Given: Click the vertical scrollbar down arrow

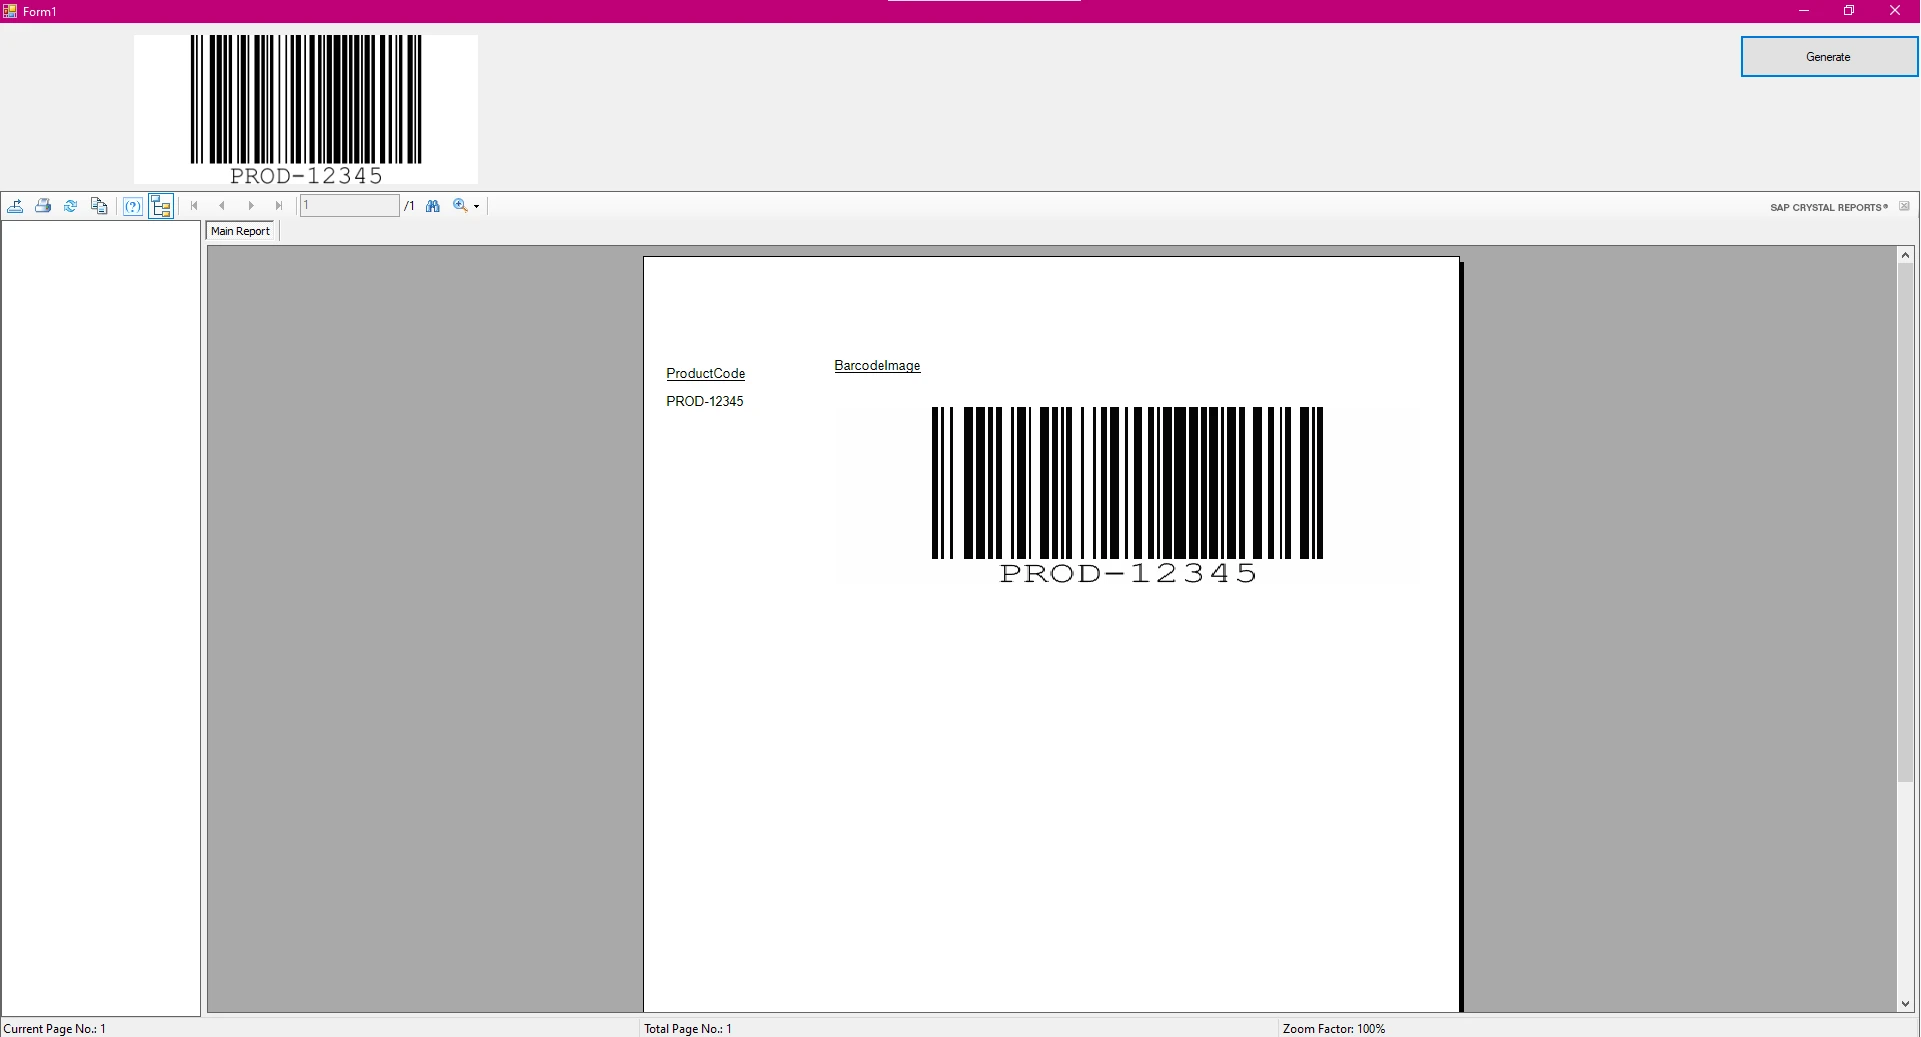Looking at the screenshot, I should pos(1905,1003).
